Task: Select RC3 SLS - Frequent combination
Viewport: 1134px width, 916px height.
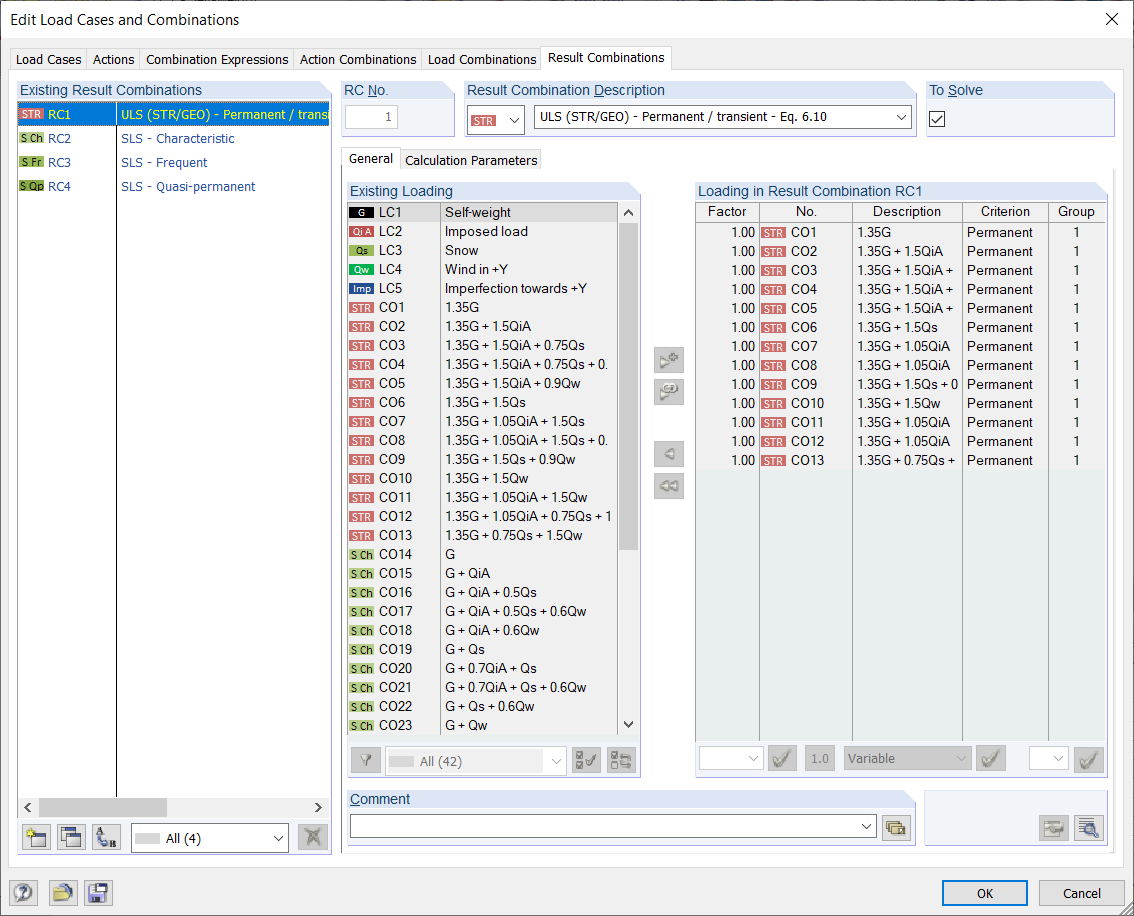Action: coord(174,162)
